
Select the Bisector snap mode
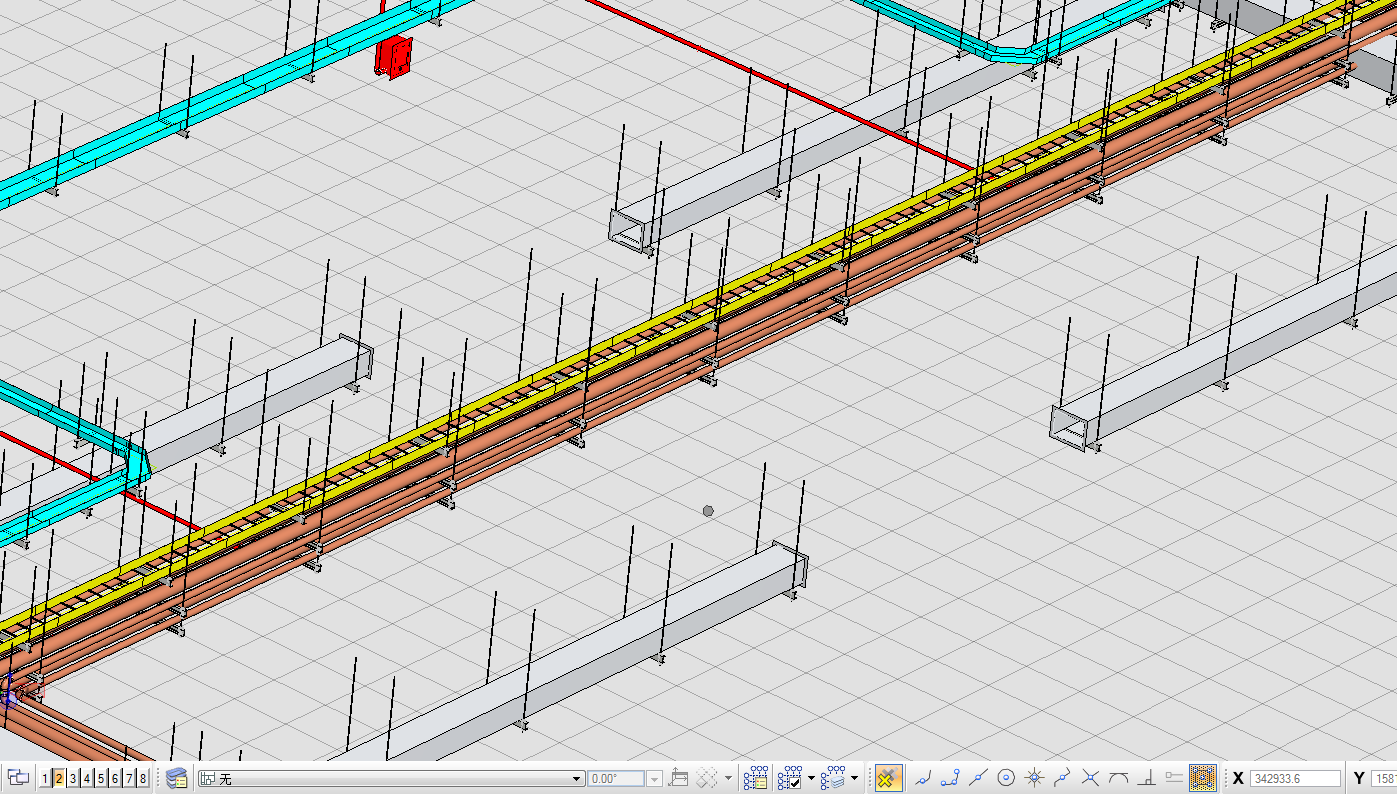point(1063,778)
